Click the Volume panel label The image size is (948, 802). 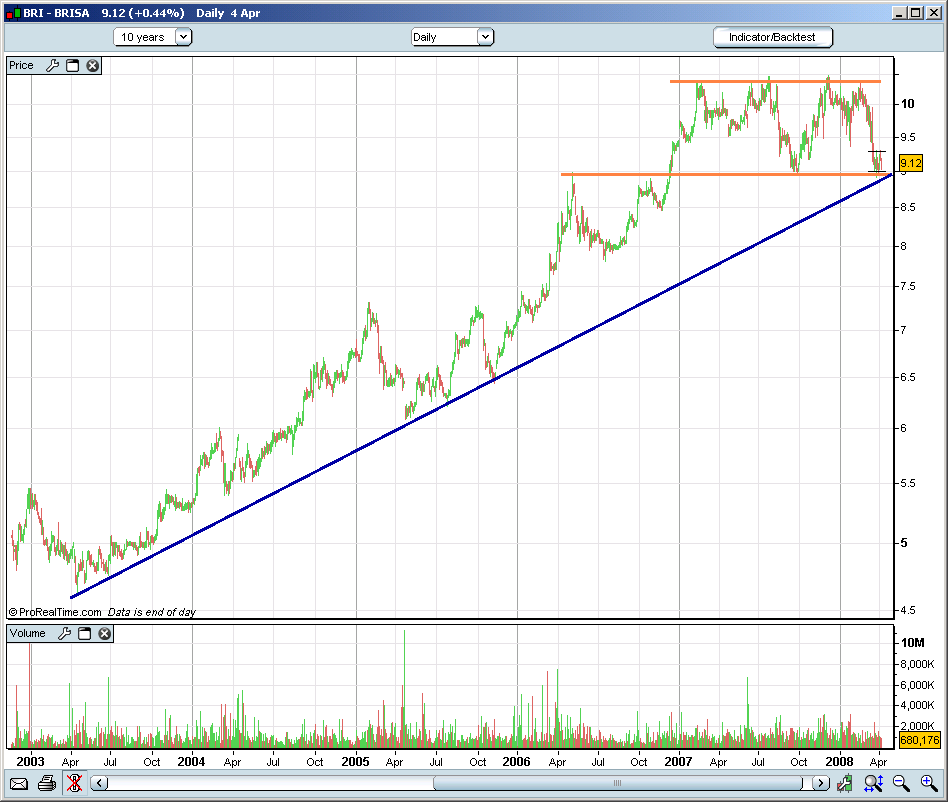click(27, 633)
